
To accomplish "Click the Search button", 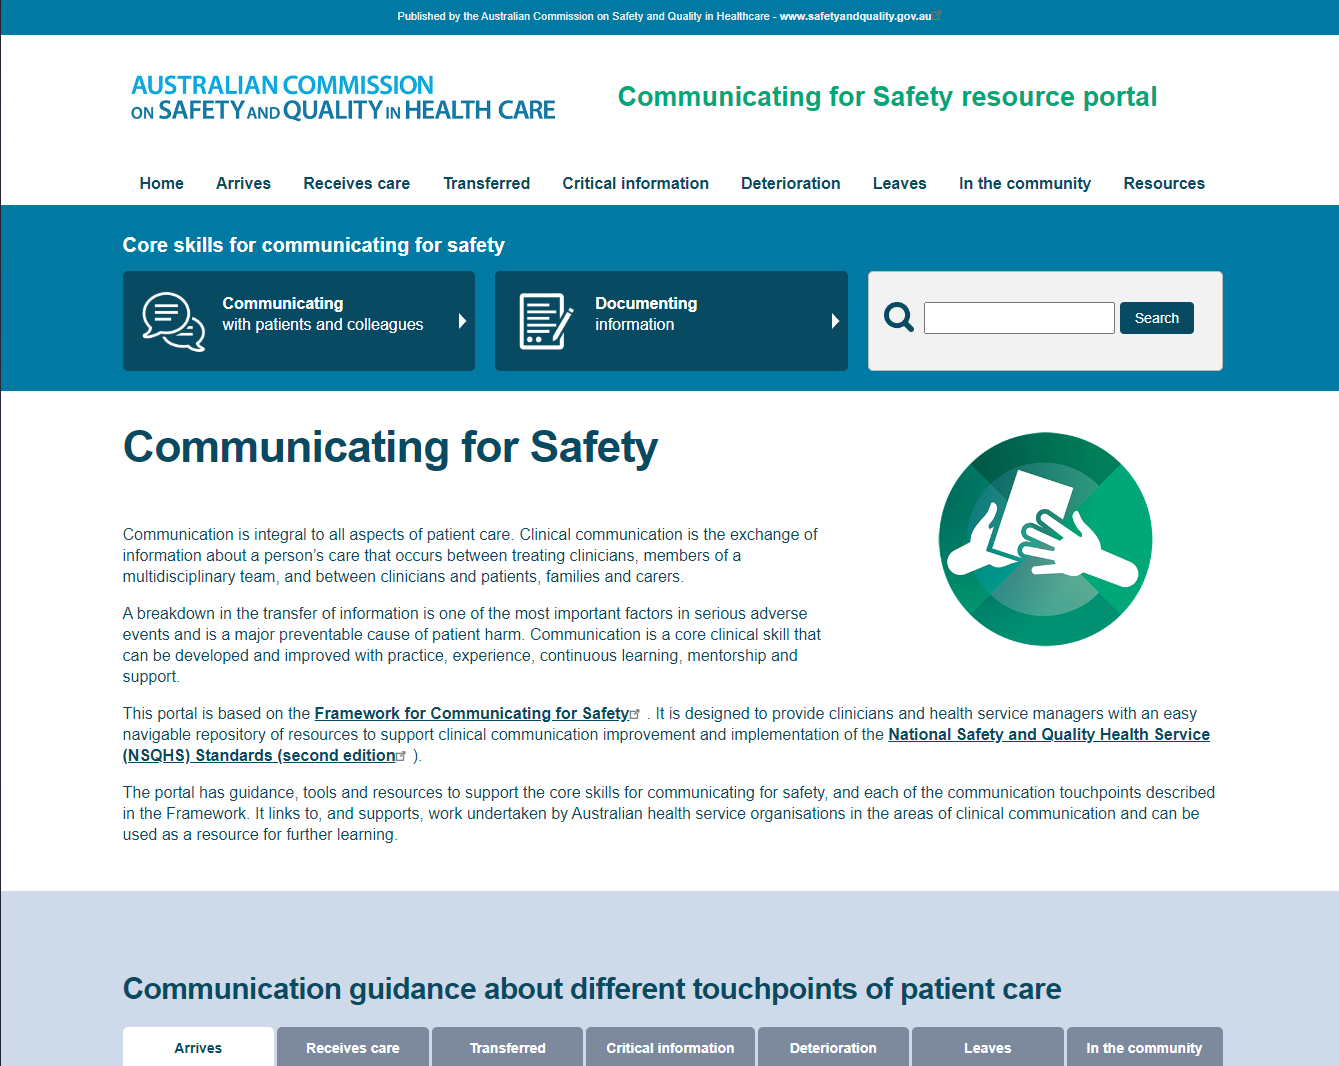I will (x=1156, y=317).
